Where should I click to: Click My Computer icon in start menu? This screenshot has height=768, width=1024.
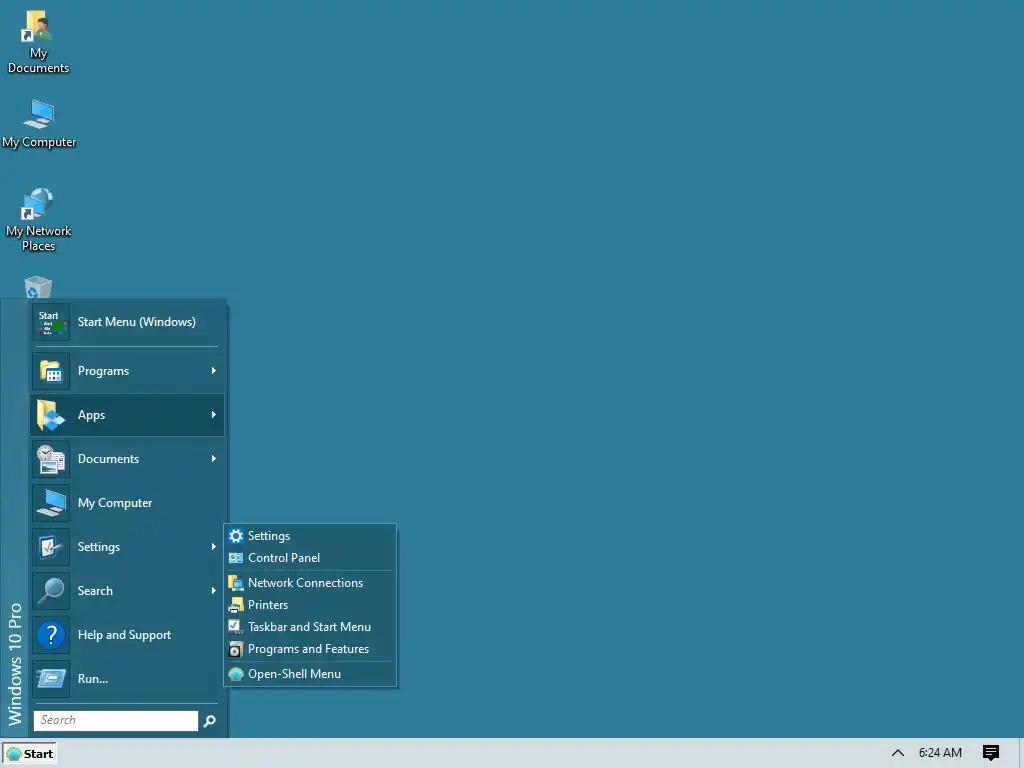(x=51, y=503)
